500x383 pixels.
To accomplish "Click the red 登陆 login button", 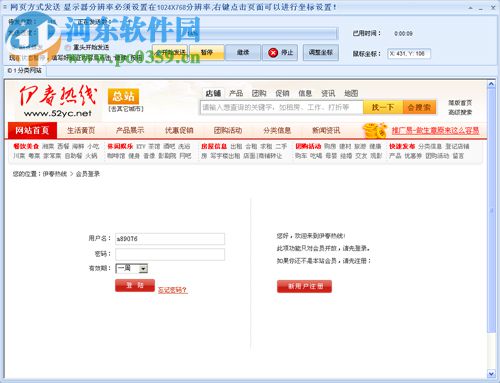I will 135,285.
